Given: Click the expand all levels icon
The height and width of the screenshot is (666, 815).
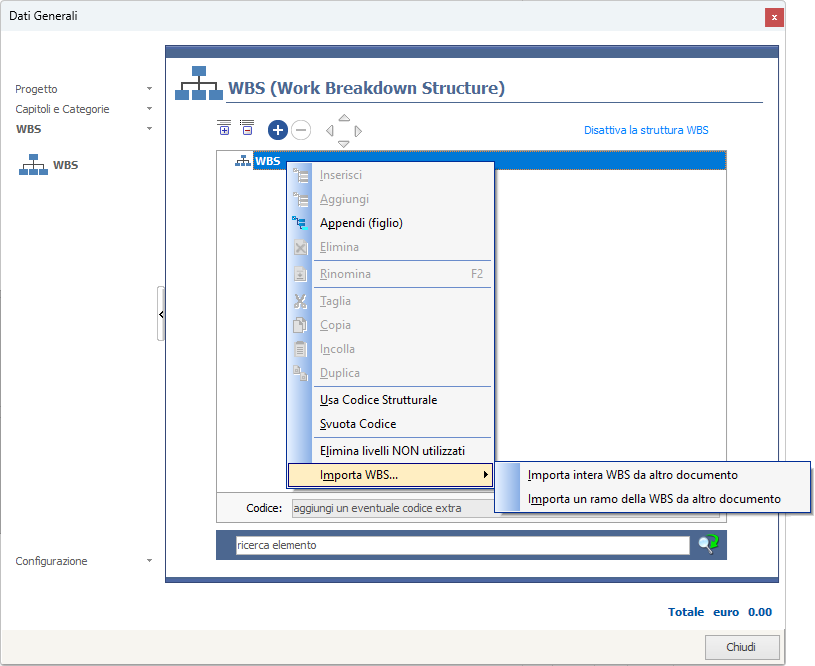Looking at the screenshot, I should tap(224, 128).
